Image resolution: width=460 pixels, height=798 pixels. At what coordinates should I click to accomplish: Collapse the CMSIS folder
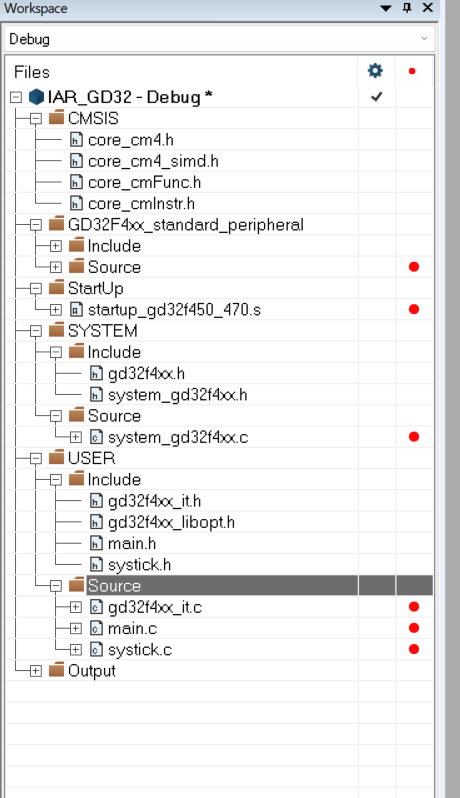click(36, 119)
